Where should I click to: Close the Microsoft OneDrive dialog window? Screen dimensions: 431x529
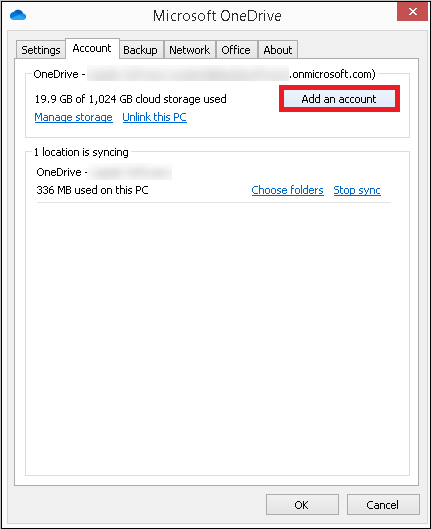pyautogui.click(x=412, y=12)
